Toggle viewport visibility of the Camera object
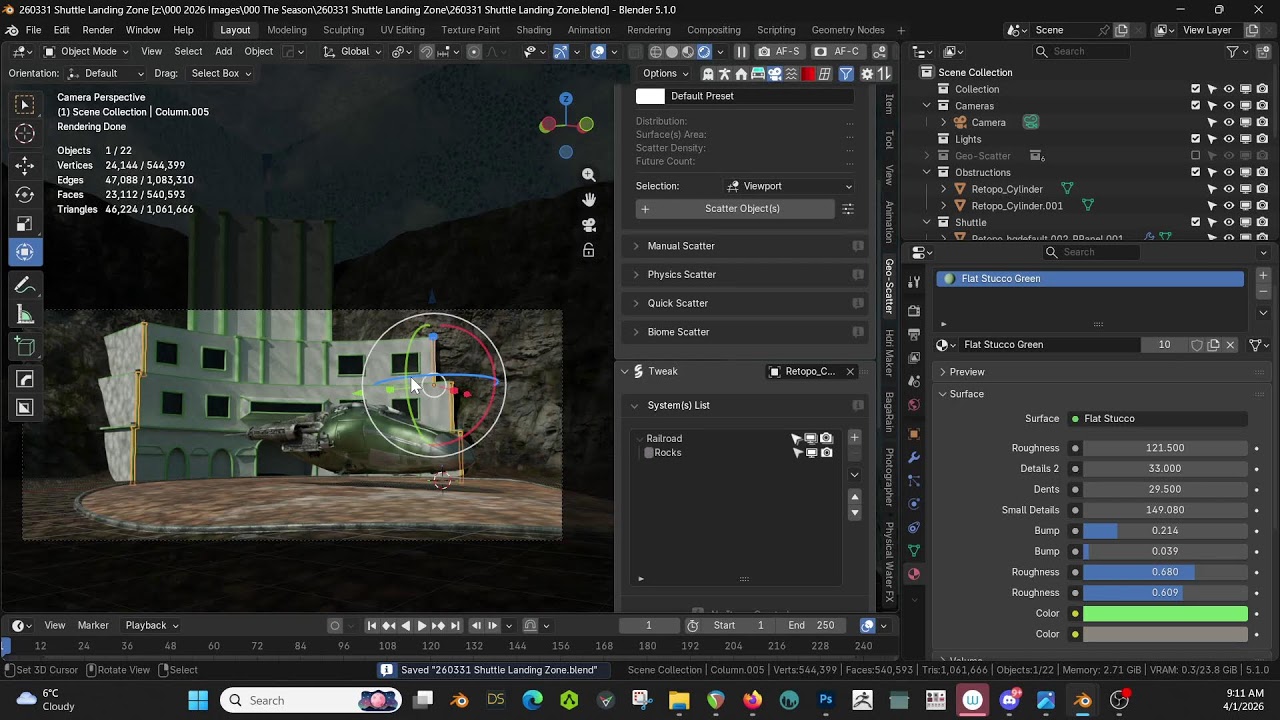 tap(1229, 122)
